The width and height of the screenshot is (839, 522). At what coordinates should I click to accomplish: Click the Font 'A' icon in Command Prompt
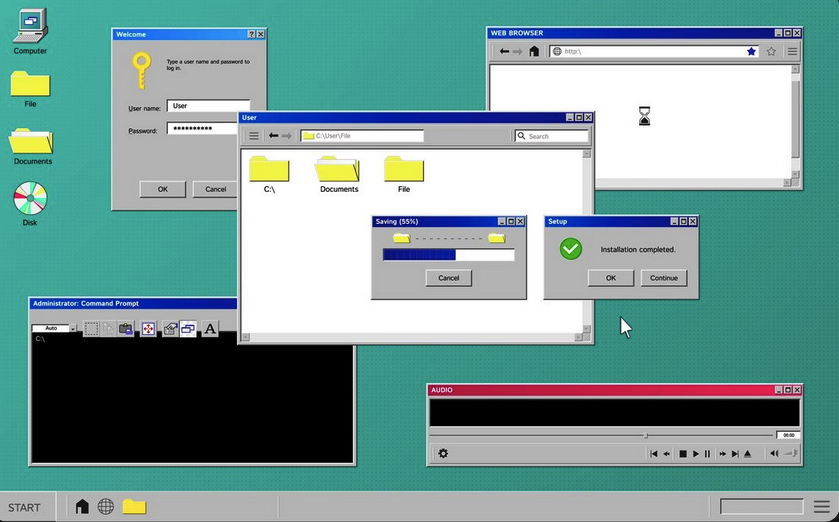[210, 328]
